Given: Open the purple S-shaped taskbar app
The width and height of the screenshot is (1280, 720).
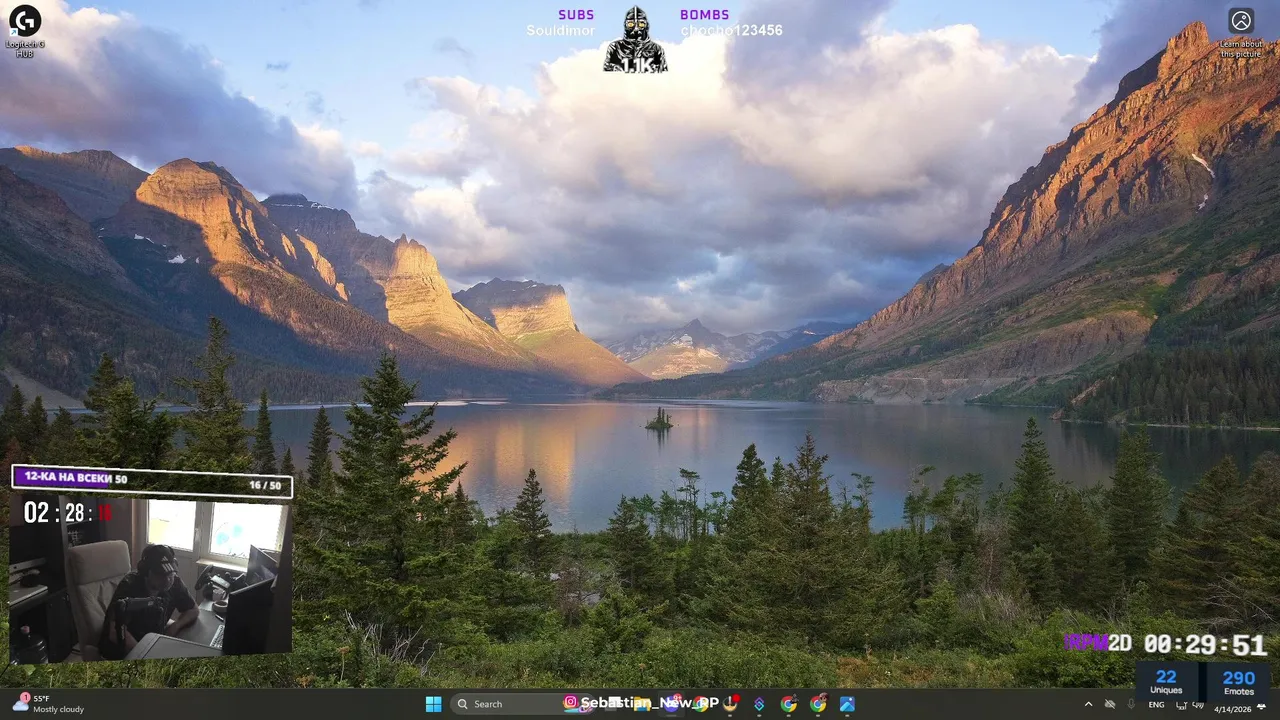Looking at the screenshot, I should tap(760, 704).
